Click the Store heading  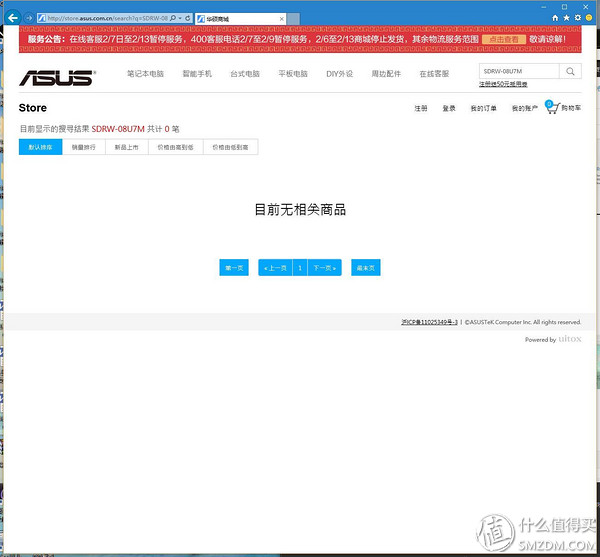pos(33,108)
